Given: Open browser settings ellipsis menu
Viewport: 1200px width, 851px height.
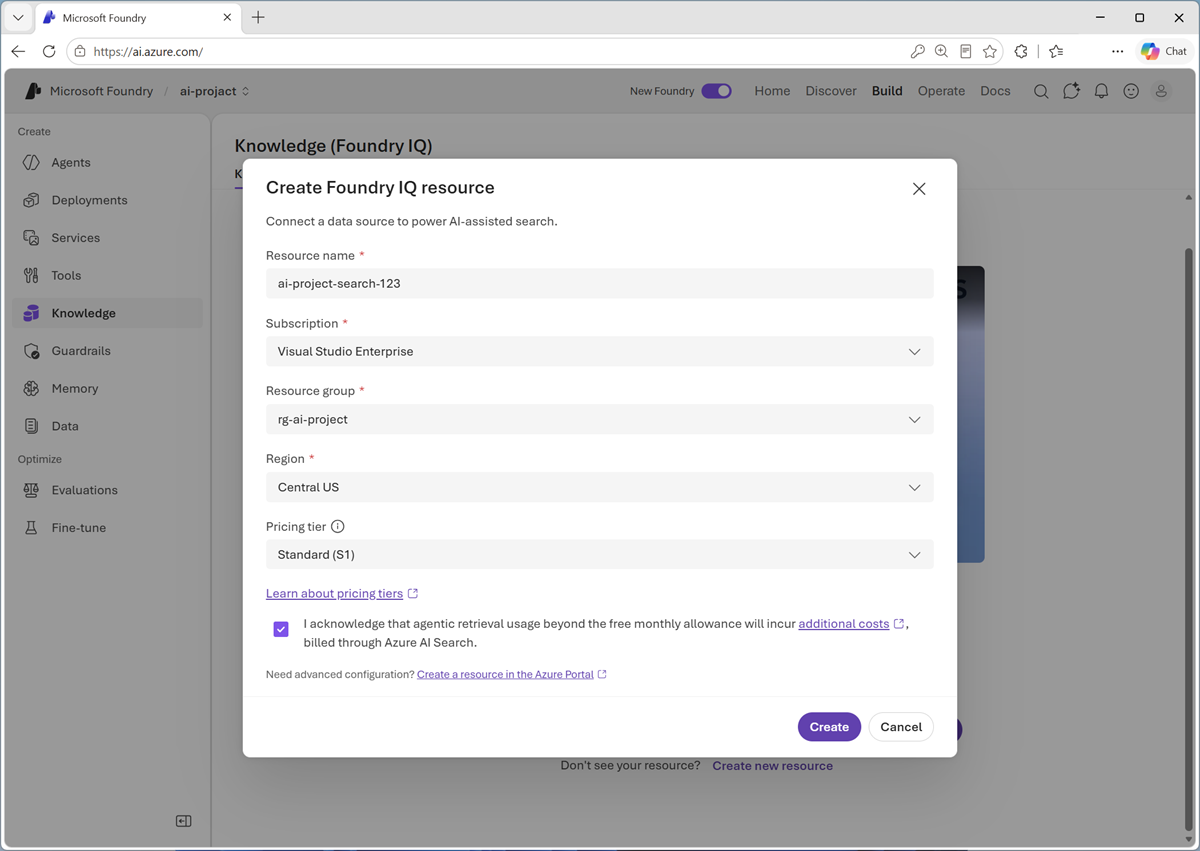Looking at the screenshot, I should coord(1117,51).
